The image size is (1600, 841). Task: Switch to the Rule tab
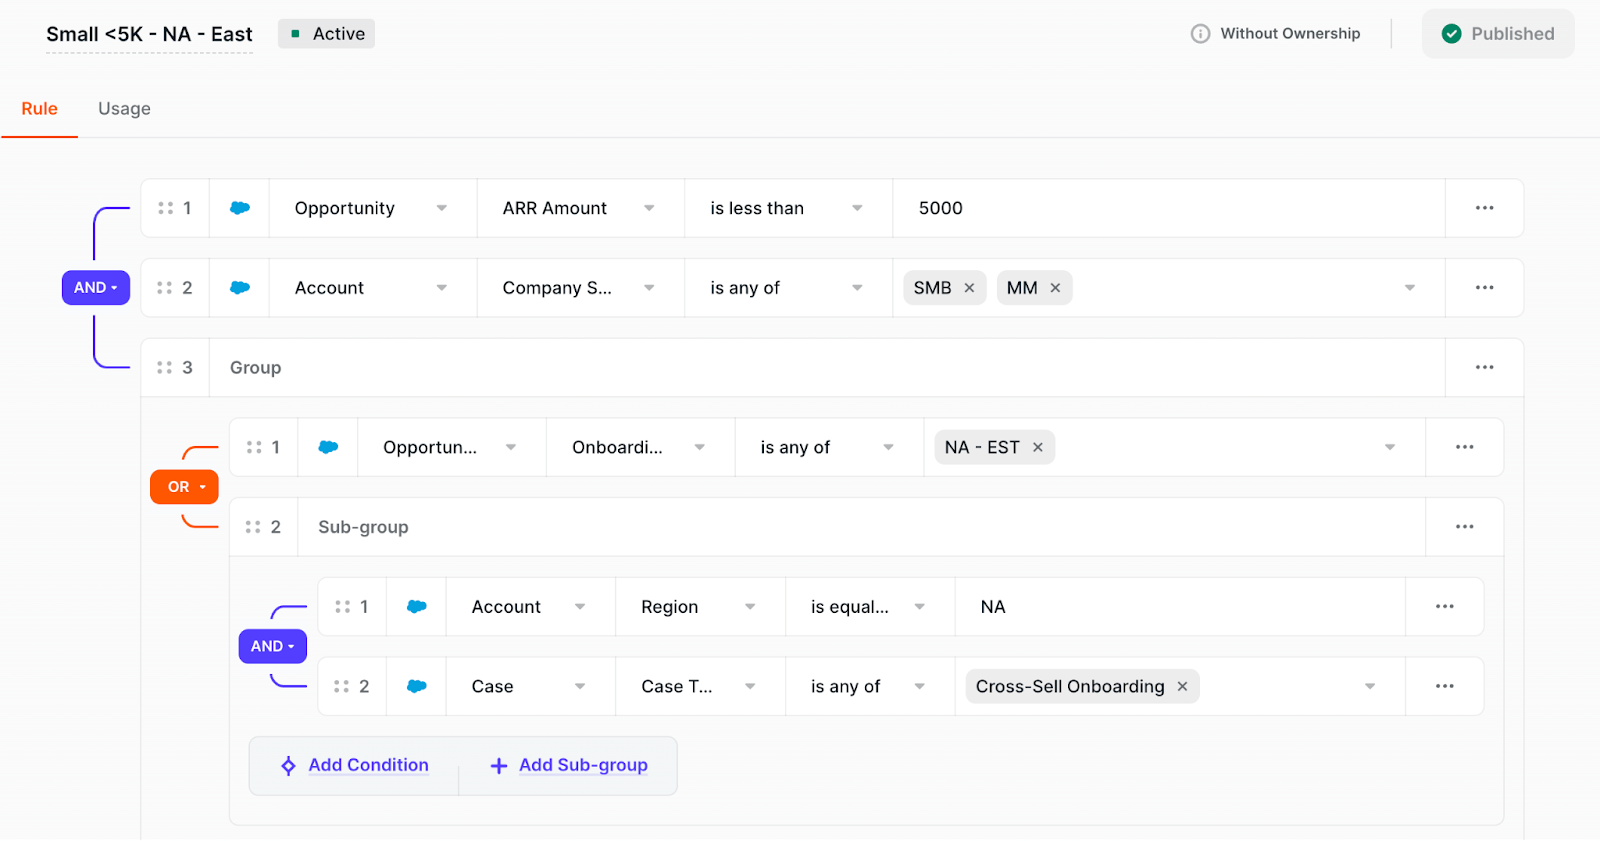coord(40,109)
